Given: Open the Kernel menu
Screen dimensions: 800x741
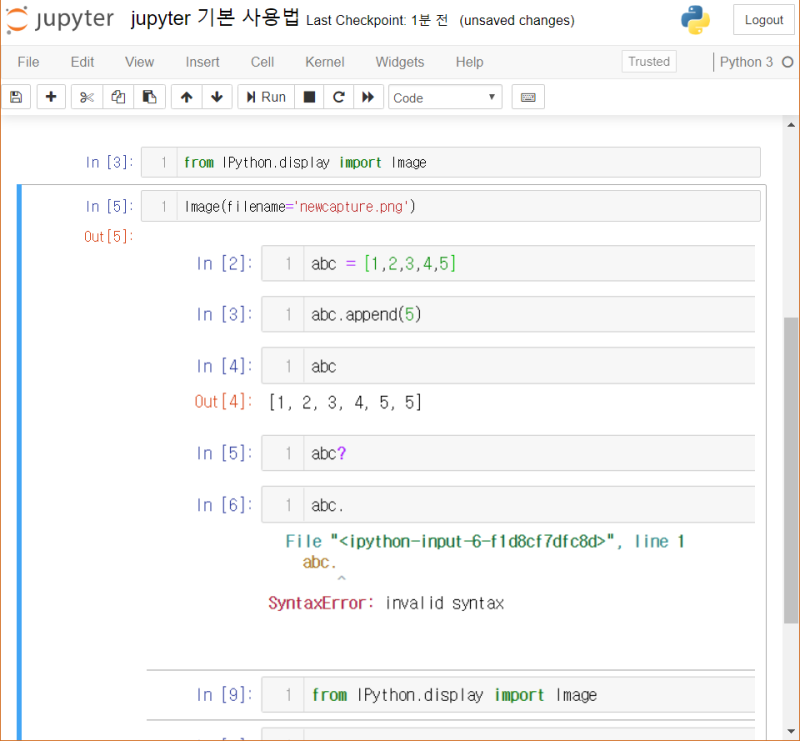Looking at the screenshot, I should [324, 62].
